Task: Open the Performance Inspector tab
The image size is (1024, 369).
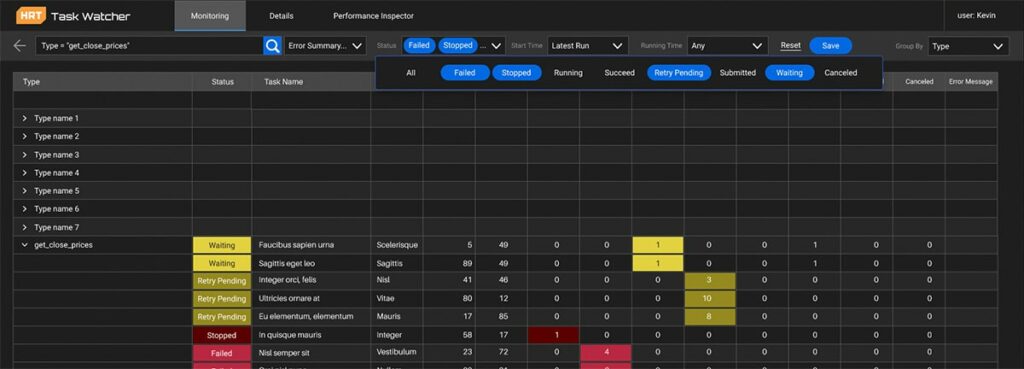Action: [373, 16]
